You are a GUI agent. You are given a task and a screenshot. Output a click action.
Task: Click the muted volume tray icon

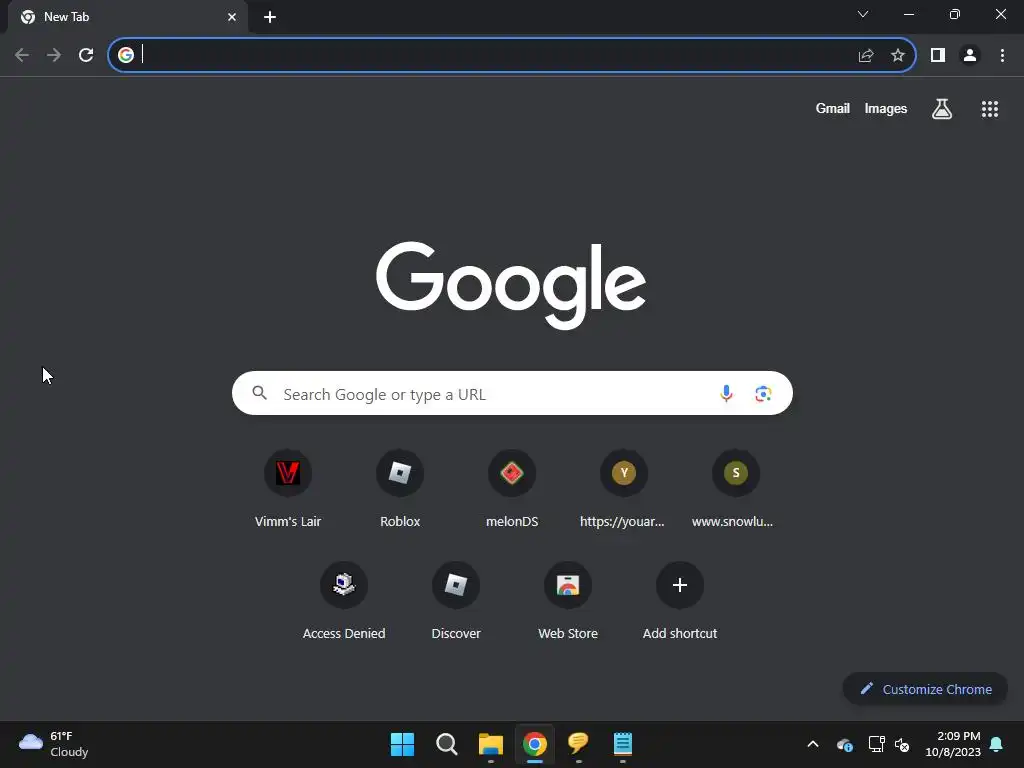coord(902,744)
